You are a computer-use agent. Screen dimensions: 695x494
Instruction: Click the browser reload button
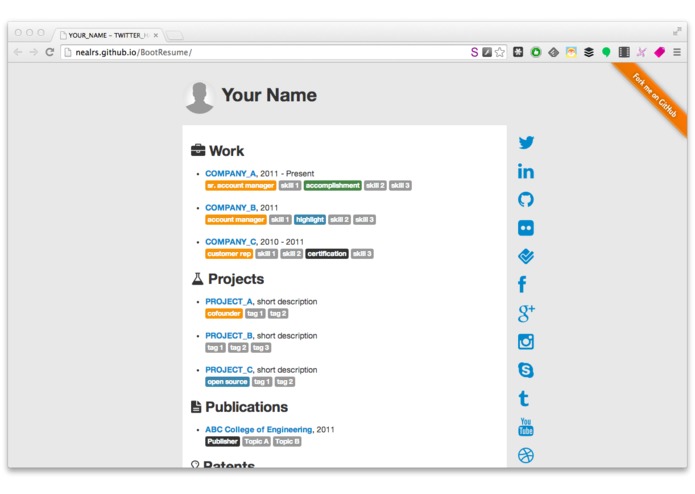click(x=50, y=52)
